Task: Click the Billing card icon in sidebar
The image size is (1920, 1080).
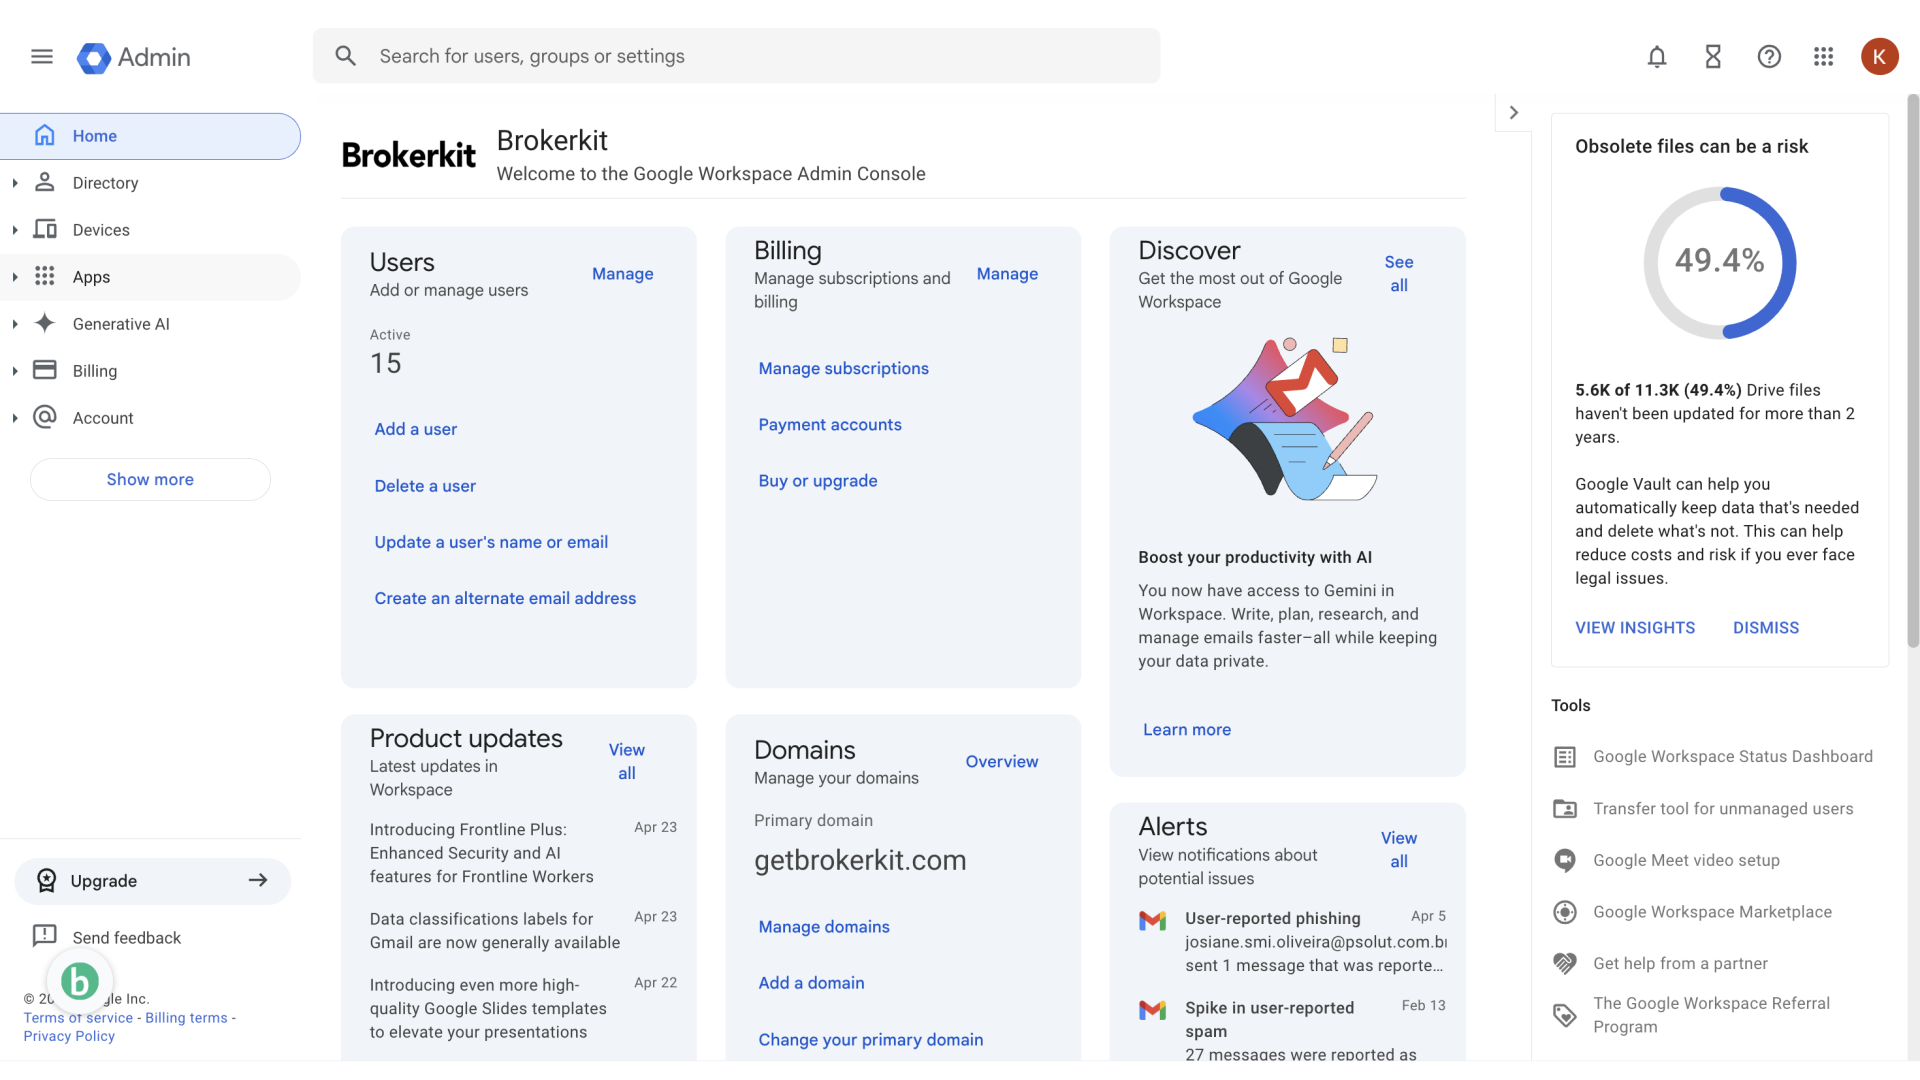Action: (x=45, y=370)
